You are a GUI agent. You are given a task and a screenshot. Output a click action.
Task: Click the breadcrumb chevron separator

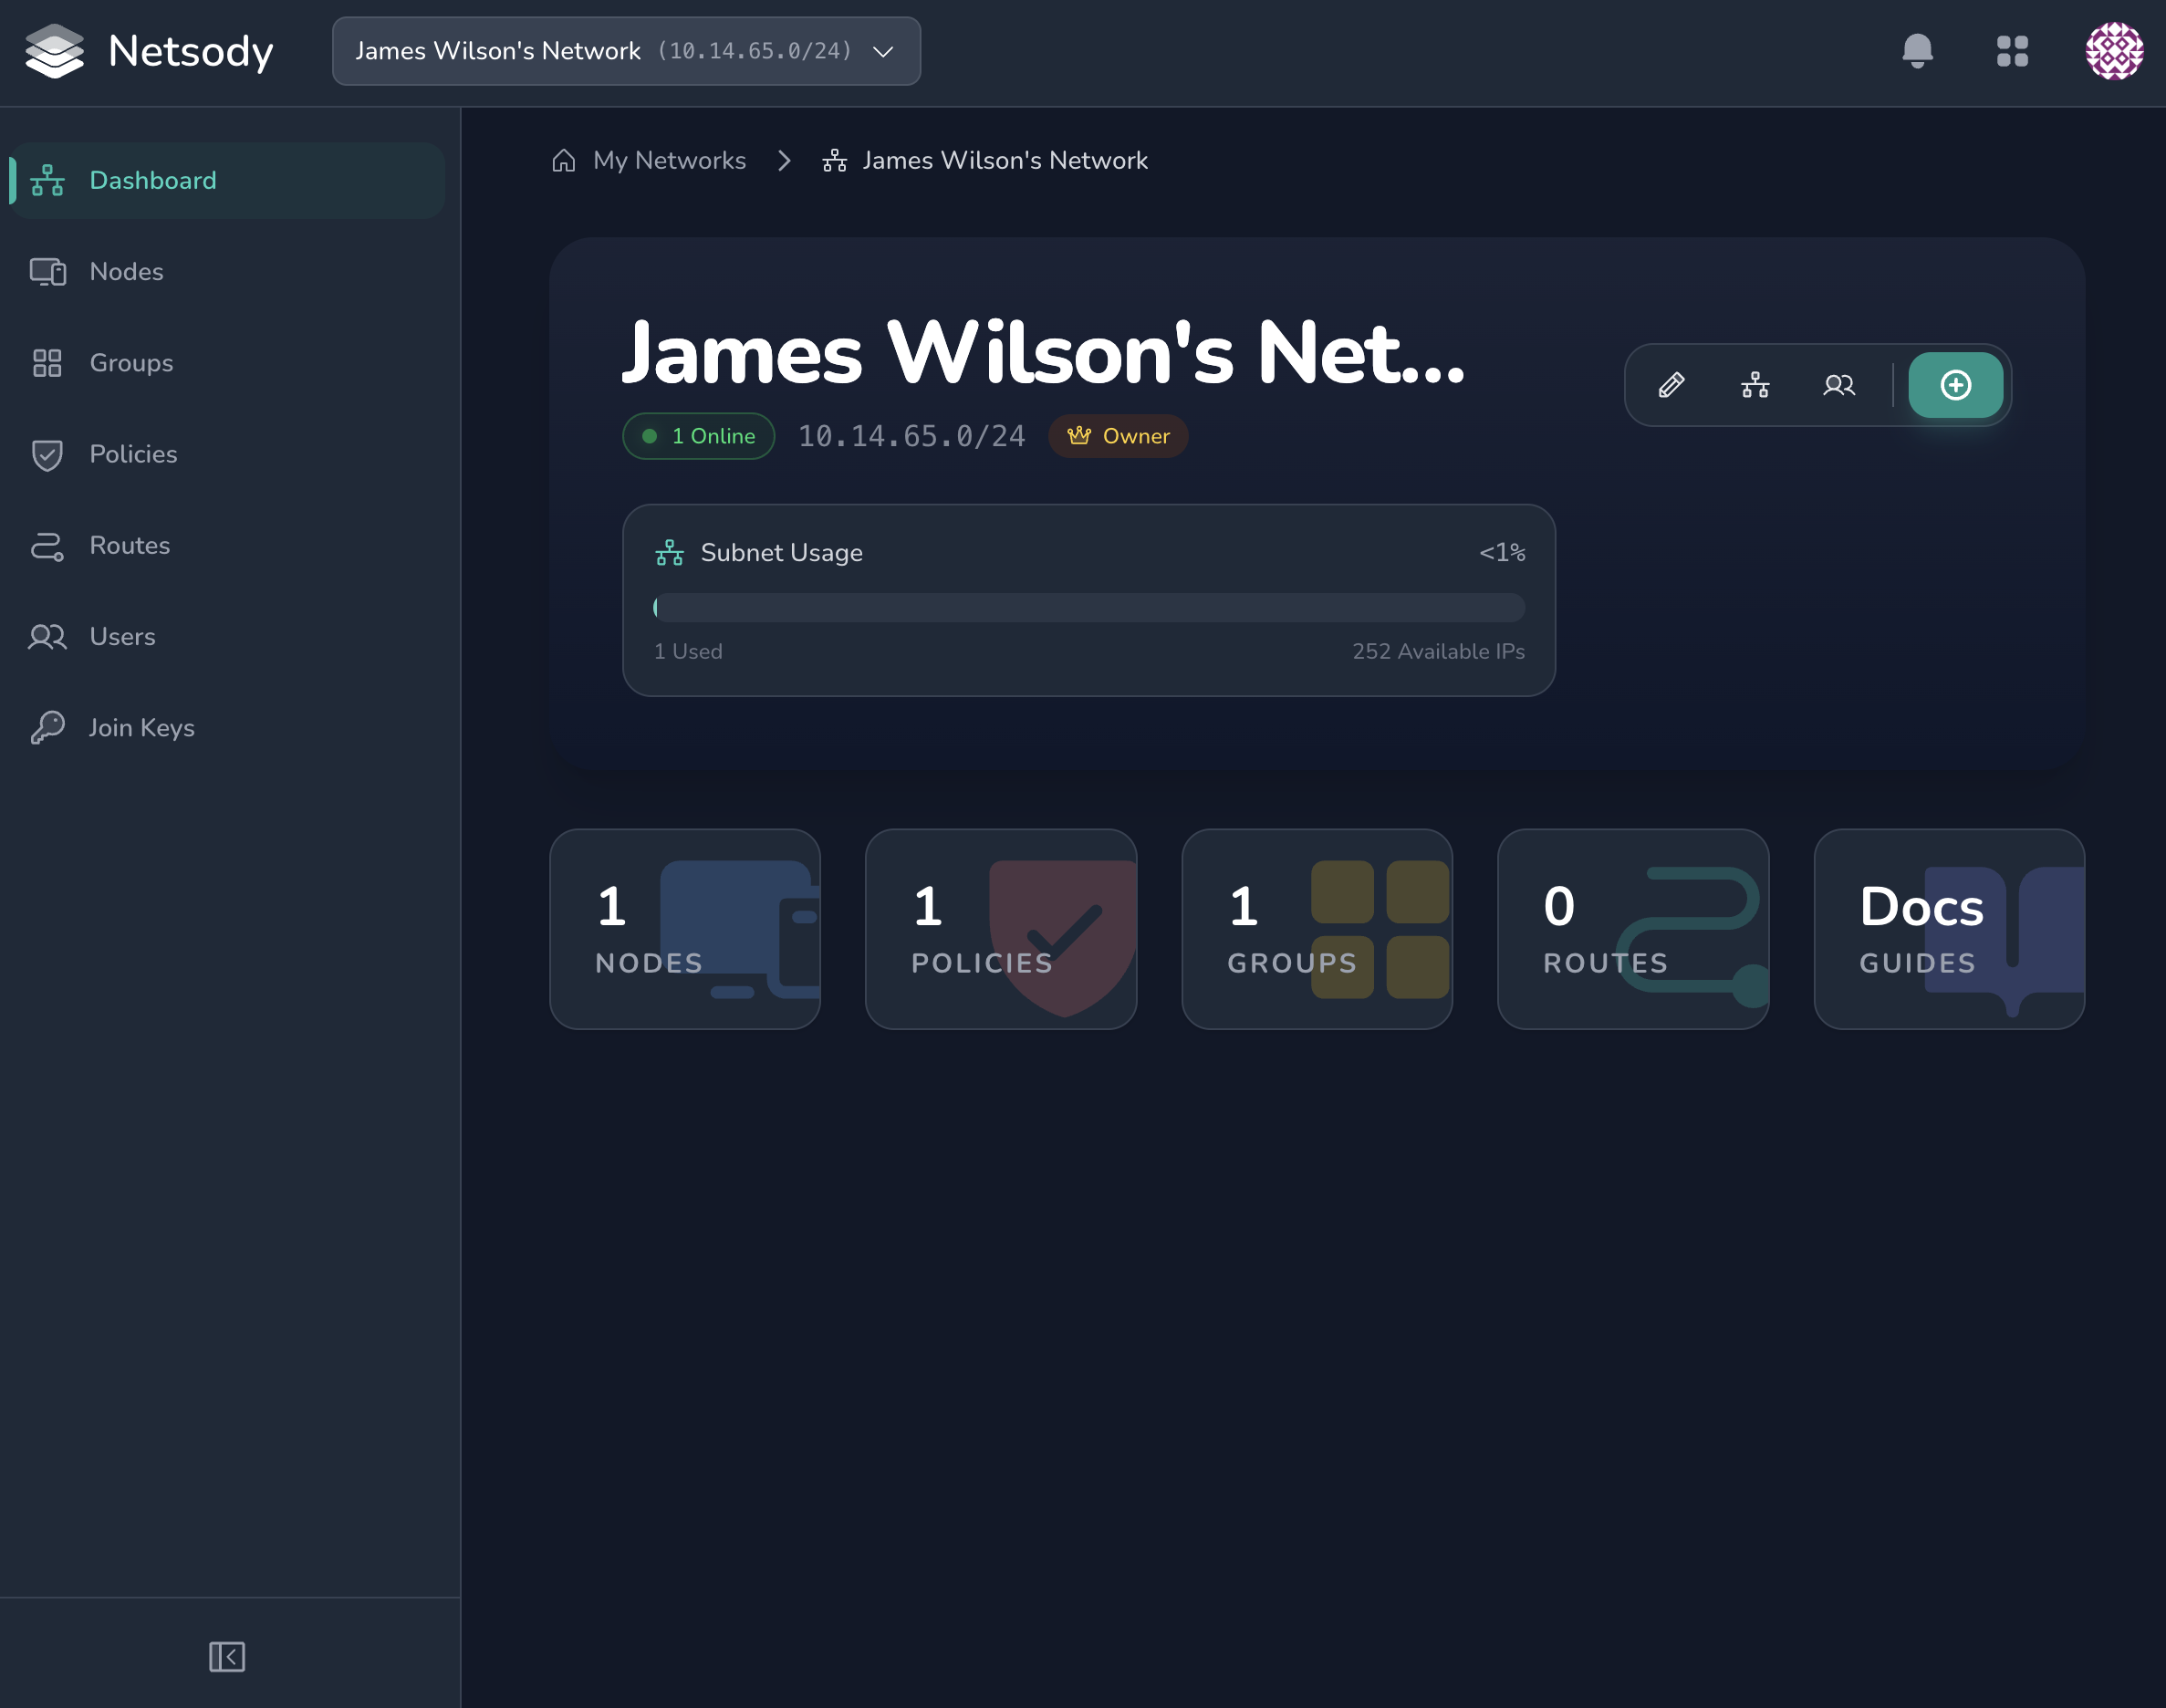click(784, 160)
